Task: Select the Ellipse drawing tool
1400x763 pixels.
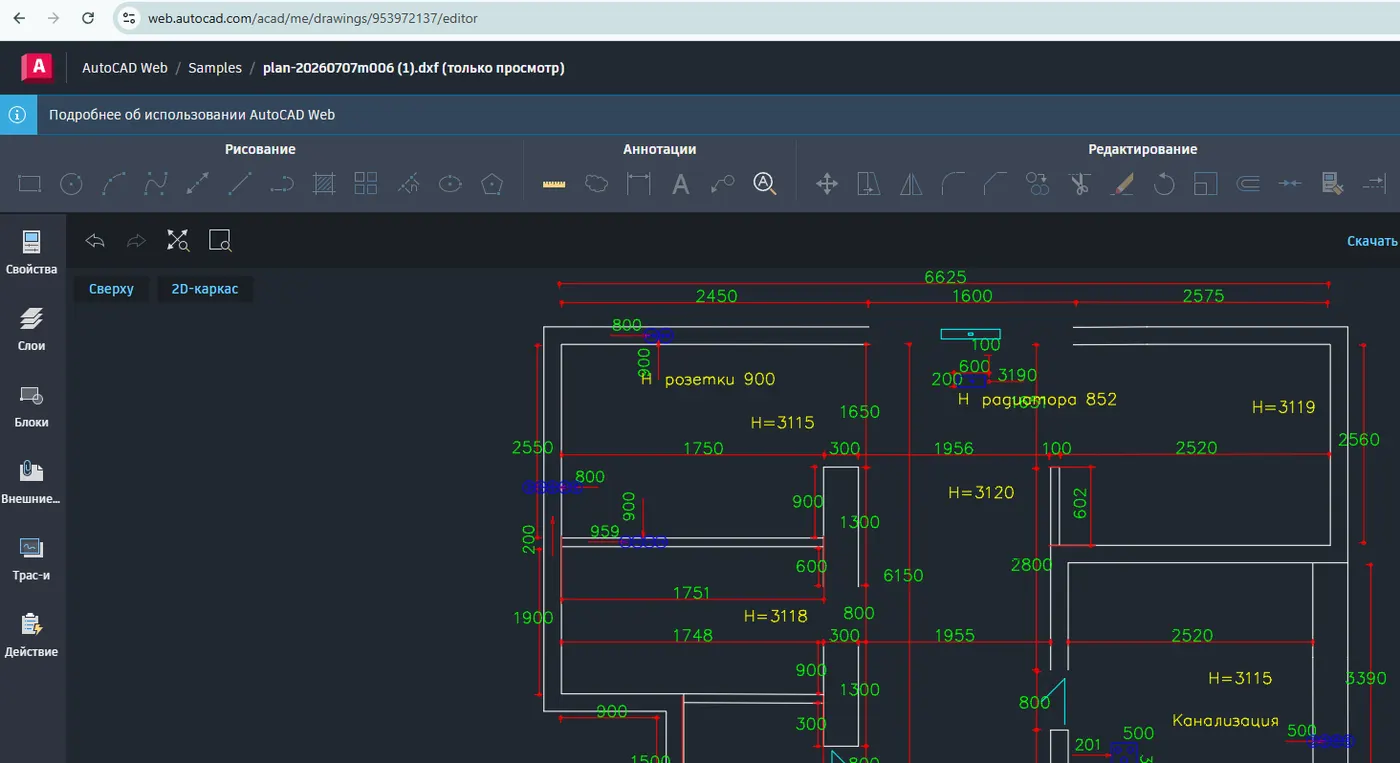Action: (450, 183)
